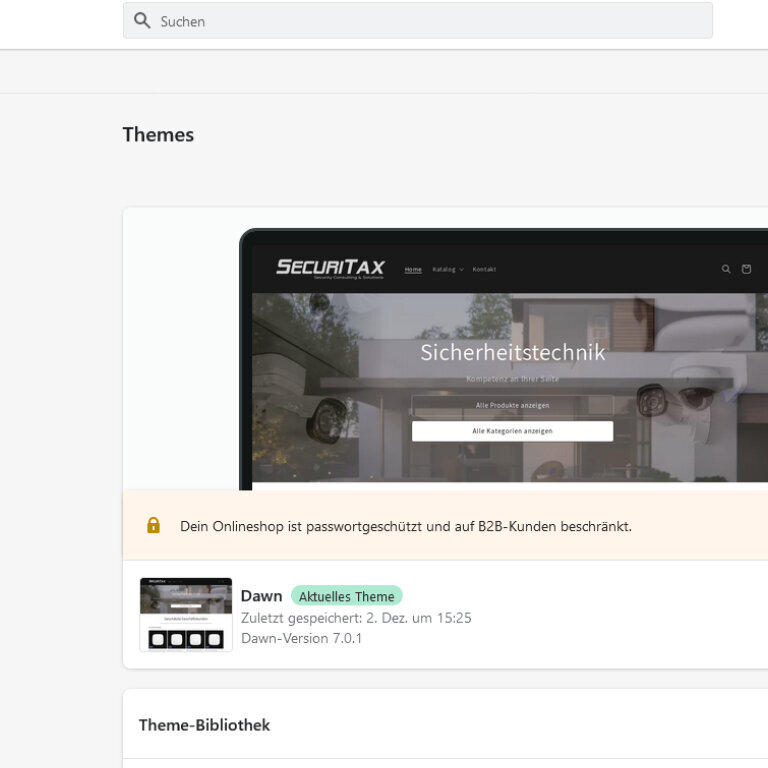Expand the Katalog dropdown in the preview
The image size is (768, 768).
click(447, 269)
